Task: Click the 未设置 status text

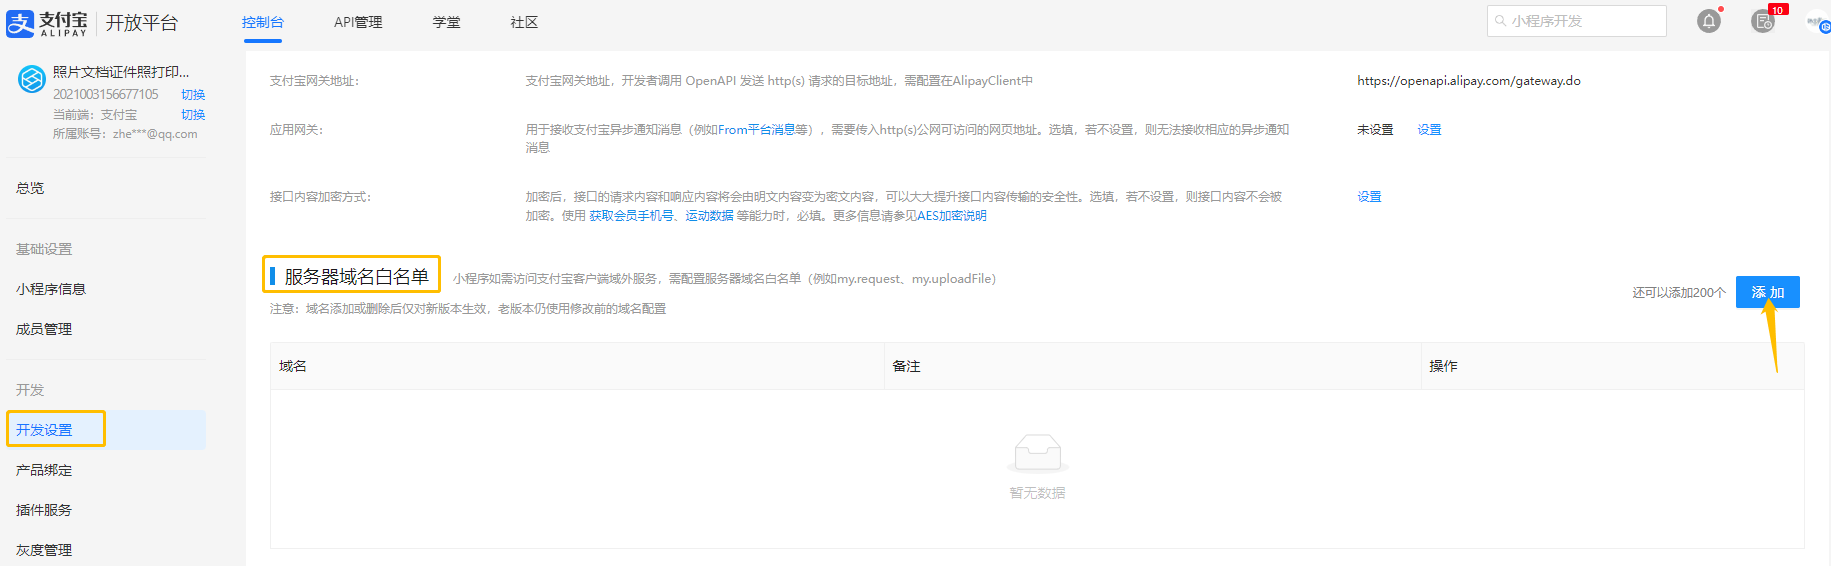Action: tap(1375, 130)
